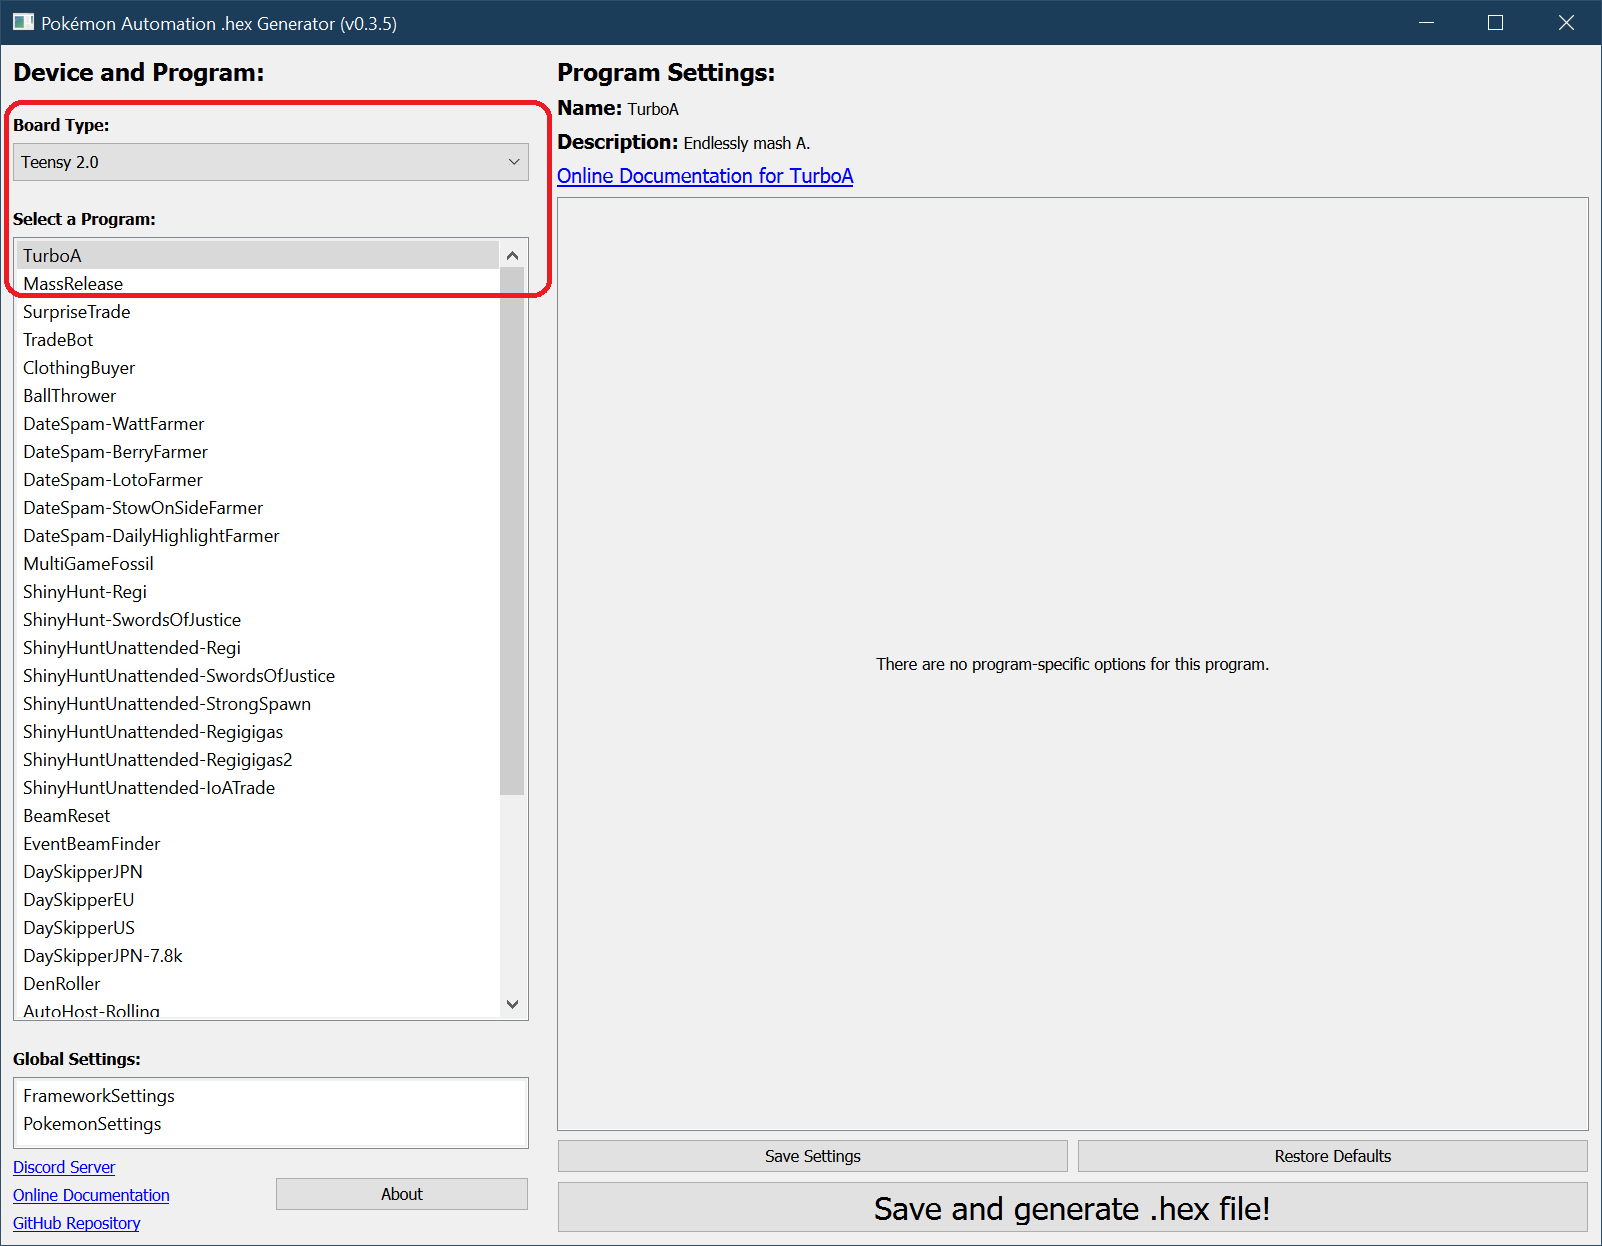Pick ClothingBuyer program
The image size is (1602, 1246).
(x=257, y=367)
